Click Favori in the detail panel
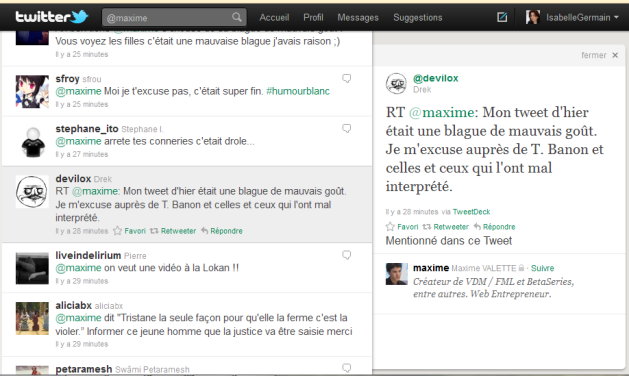The height and width of the screenshot is (376, 629). pos(408,227)
